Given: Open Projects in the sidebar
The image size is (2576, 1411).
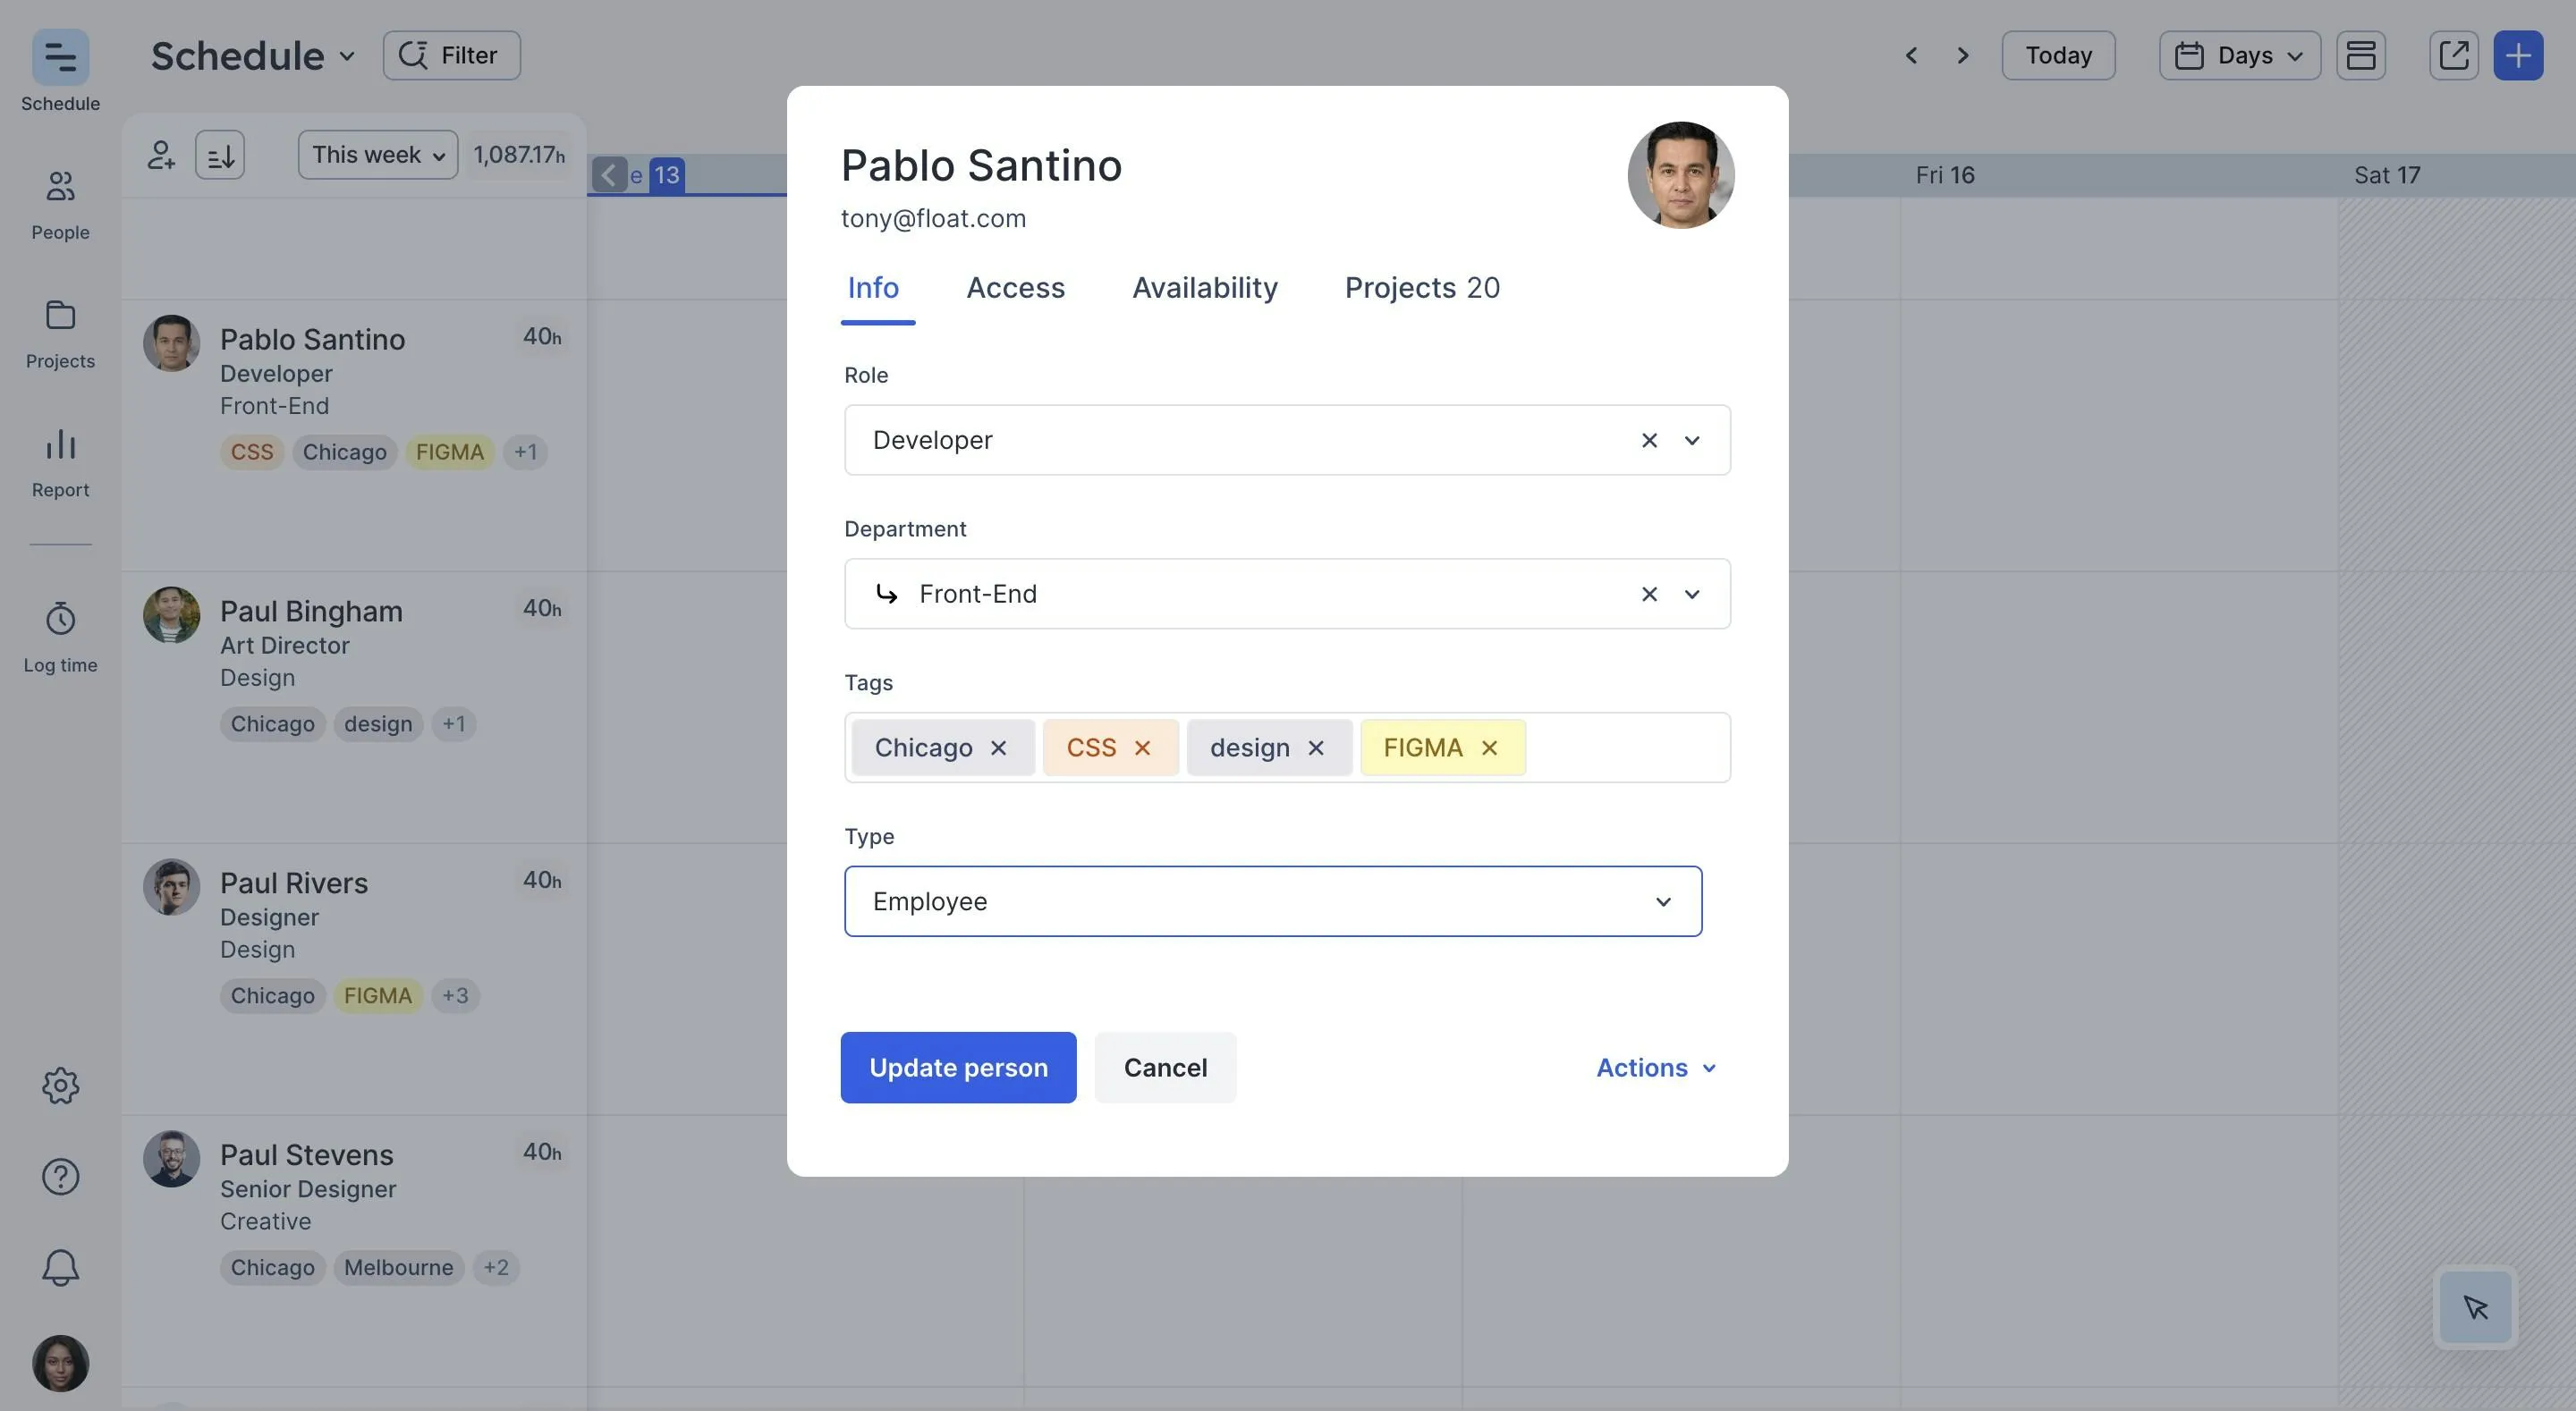Looking at the screenshot, I should (x=60, y=333).
